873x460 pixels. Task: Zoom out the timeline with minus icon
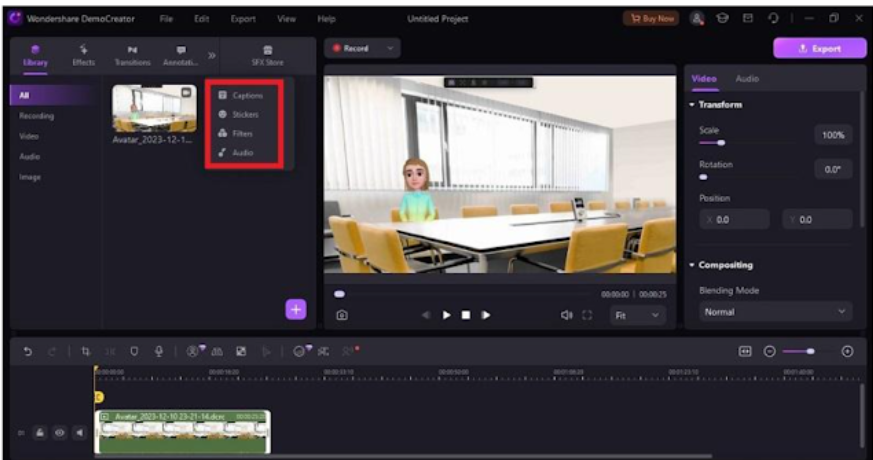point(769,351)
